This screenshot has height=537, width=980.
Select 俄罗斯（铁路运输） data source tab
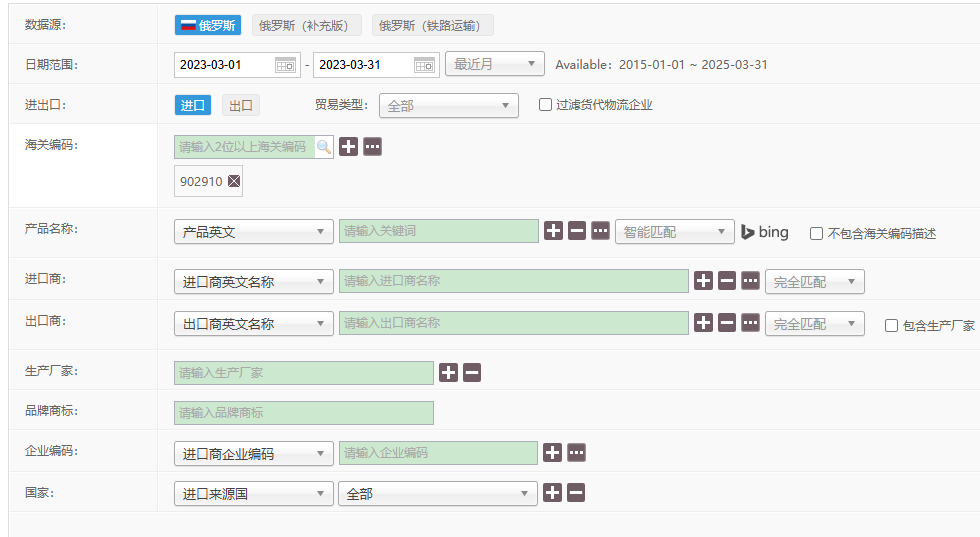pos(432,26)
